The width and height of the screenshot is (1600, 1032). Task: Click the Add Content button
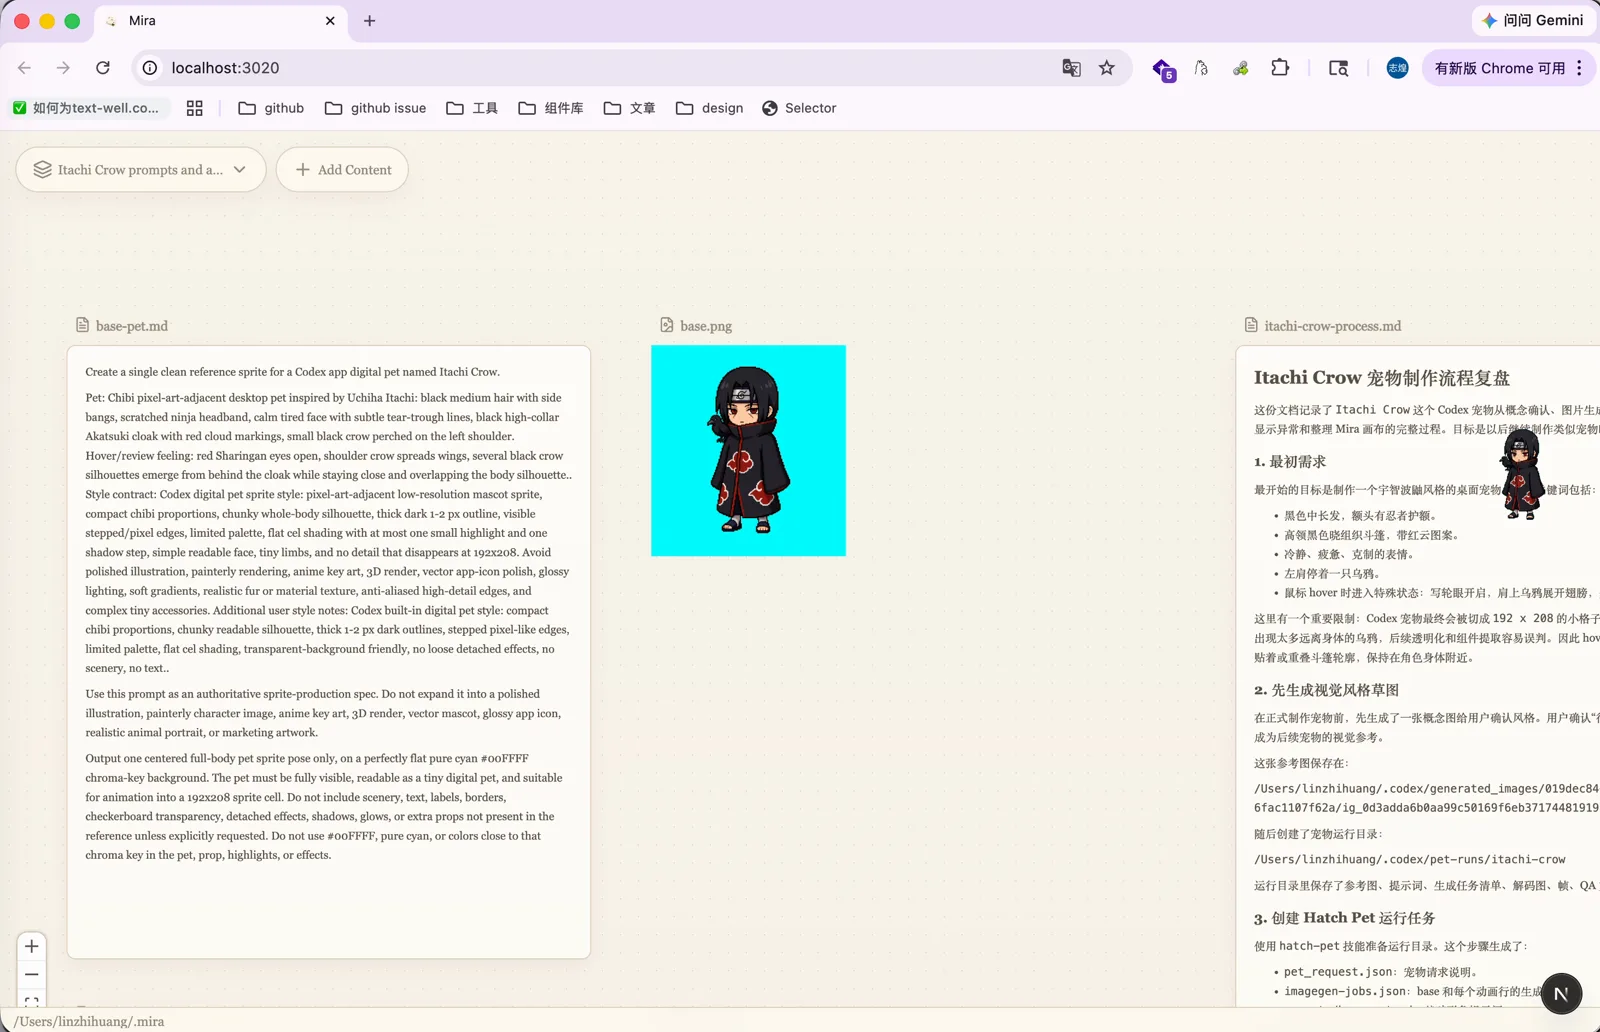tap(342, 170)
